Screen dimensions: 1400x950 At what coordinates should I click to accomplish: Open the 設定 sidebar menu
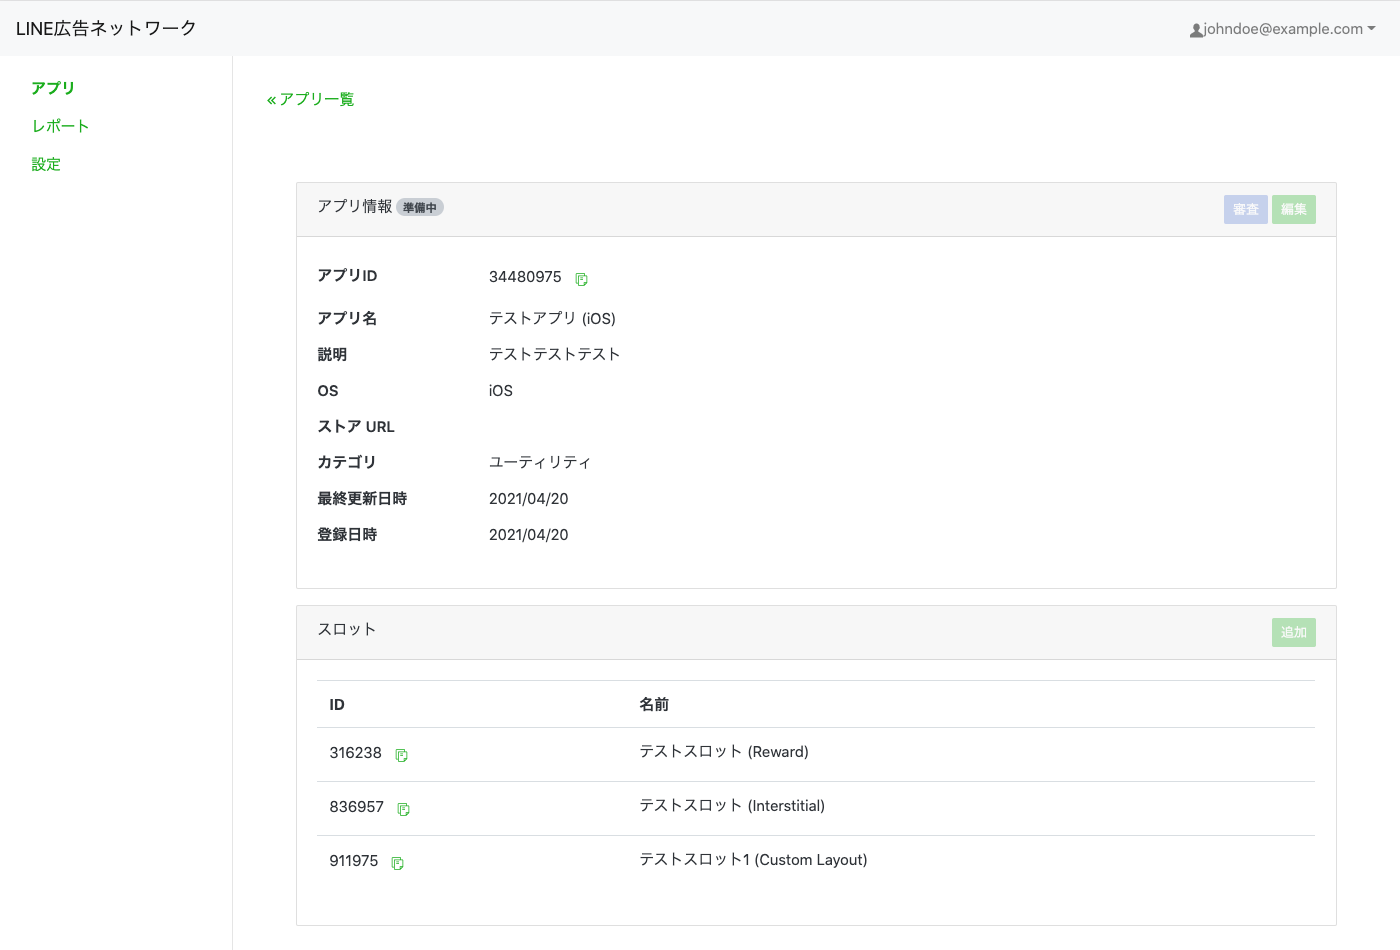[46, 164]
